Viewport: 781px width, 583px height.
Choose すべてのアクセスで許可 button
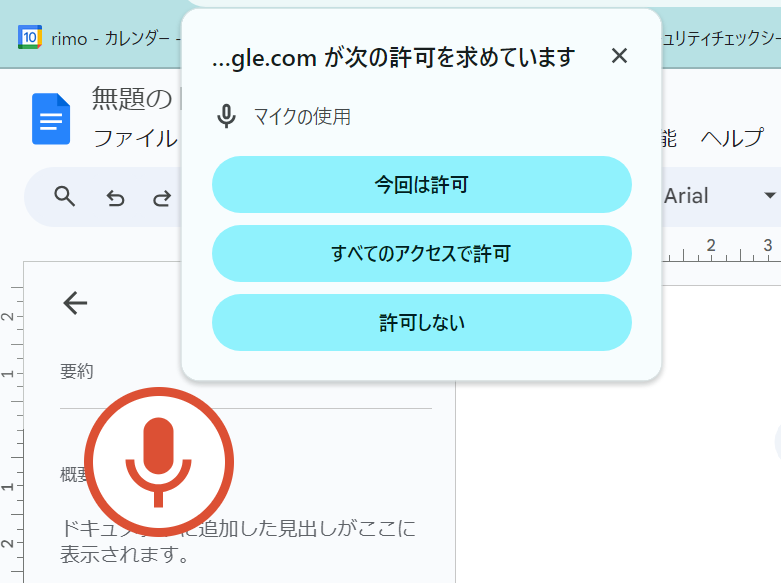pos(421,254)
